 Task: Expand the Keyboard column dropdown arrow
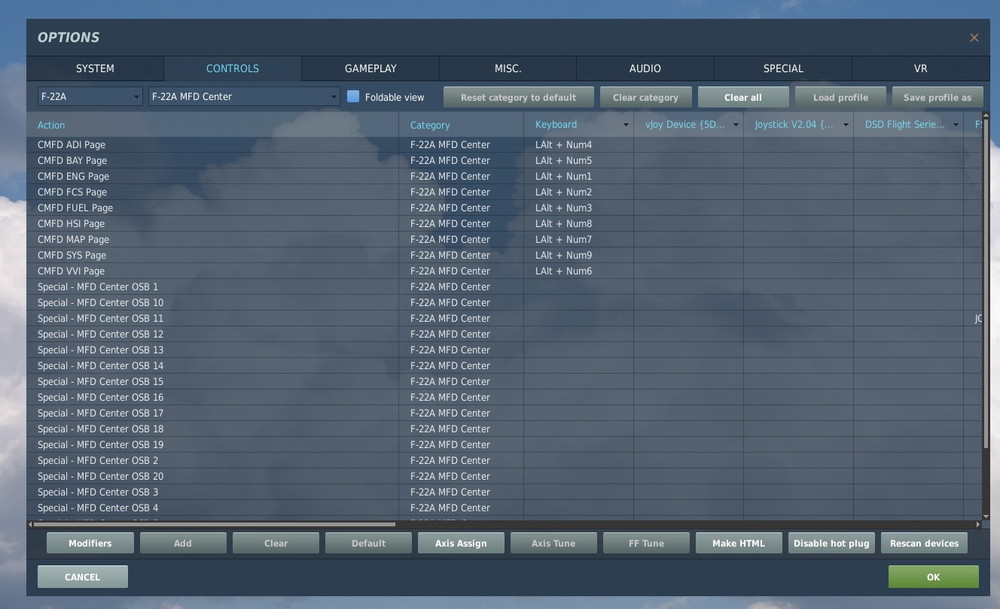pos(626,125)
